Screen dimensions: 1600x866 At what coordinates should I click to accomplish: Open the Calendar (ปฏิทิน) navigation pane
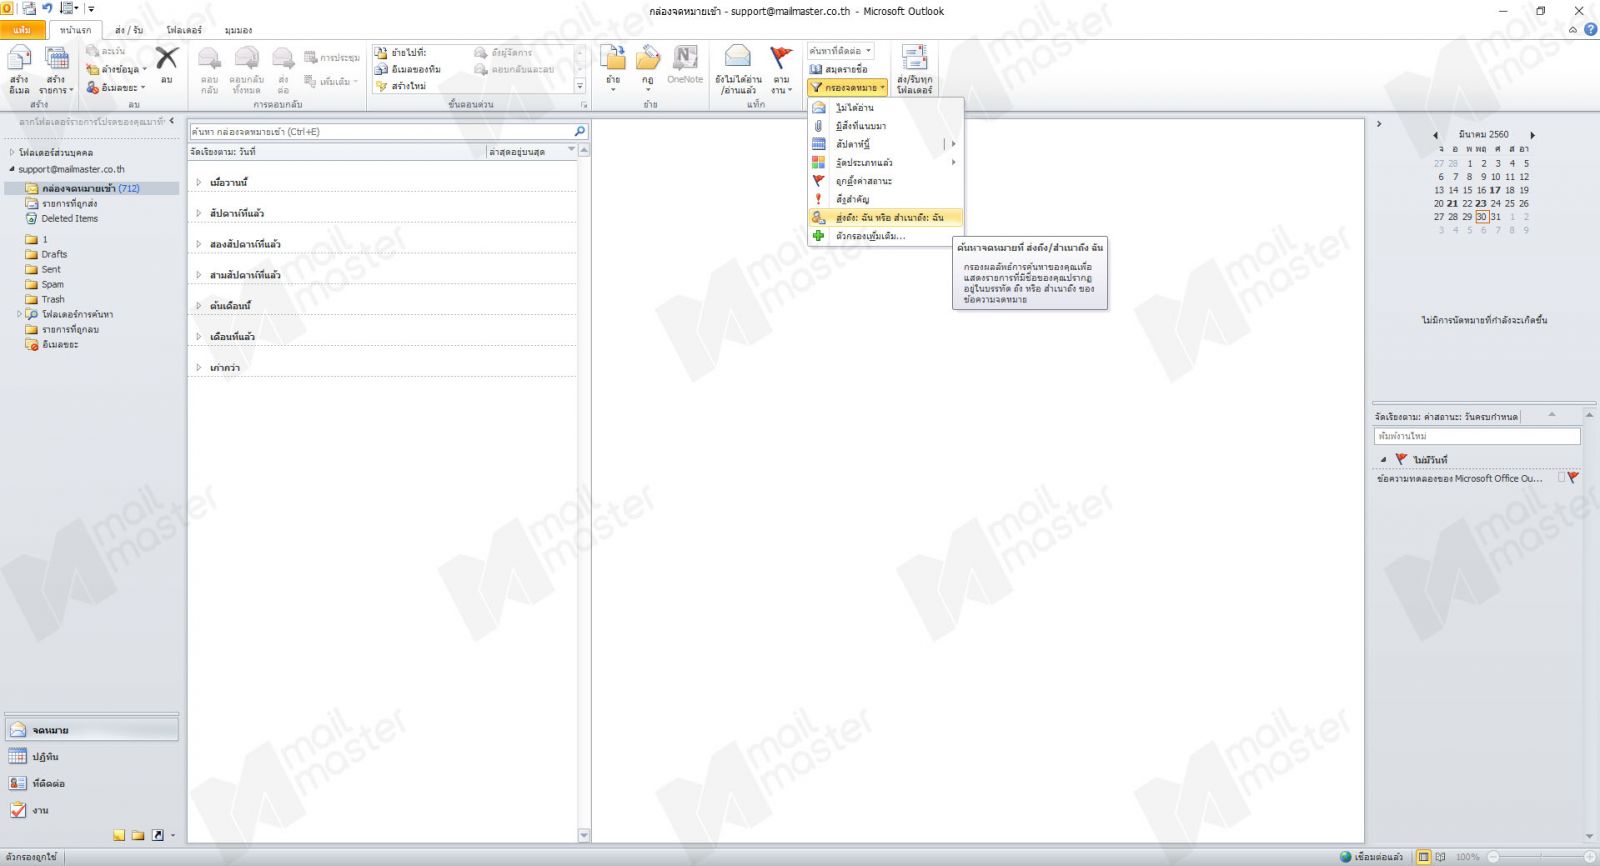[x=92, y=757]
